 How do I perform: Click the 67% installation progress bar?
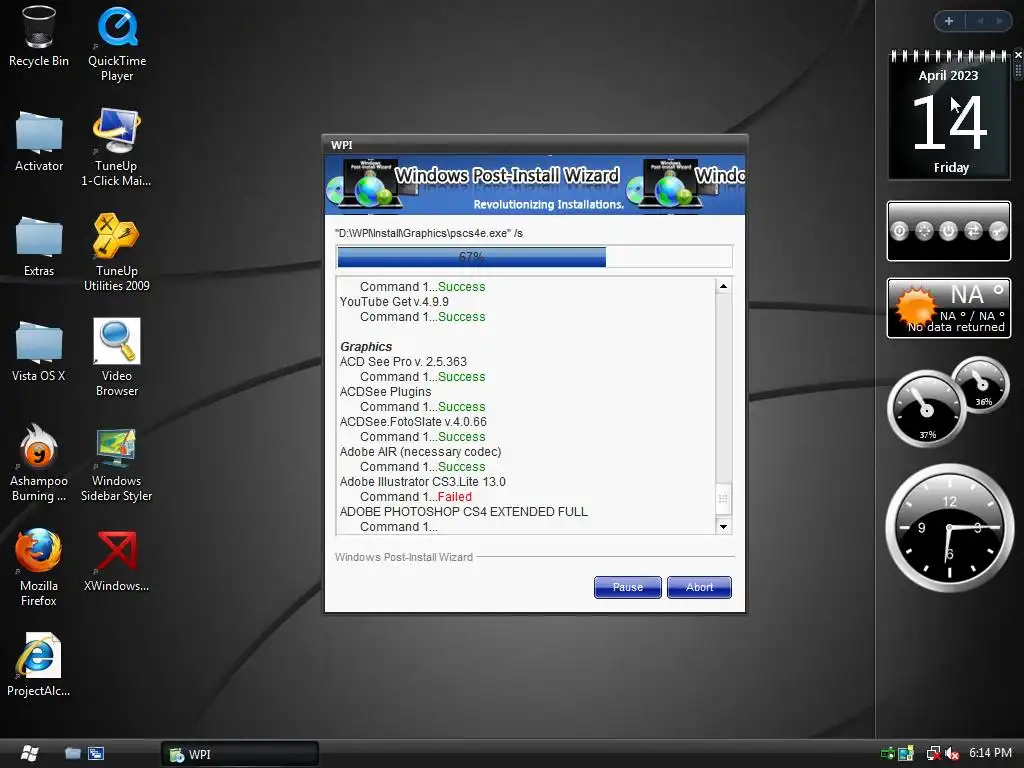pos(534,257)
